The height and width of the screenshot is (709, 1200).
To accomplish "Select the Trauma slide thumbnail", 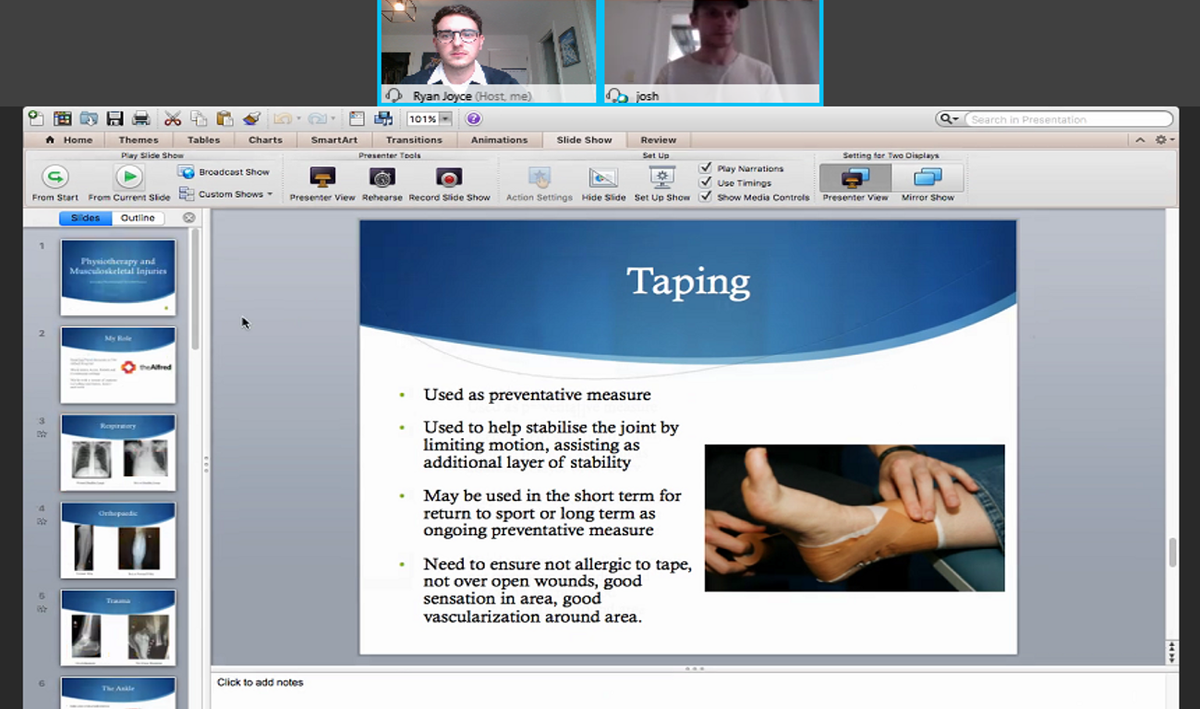I will click(x=118, y=629).
